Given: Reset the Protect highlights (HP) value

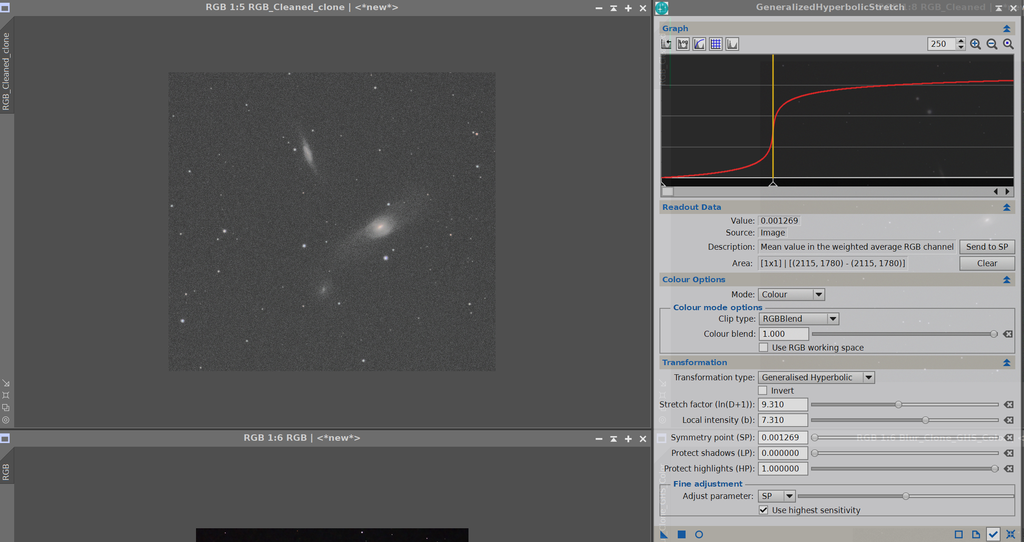Looking at the screenshot, I should click(x=1008, y=469).
